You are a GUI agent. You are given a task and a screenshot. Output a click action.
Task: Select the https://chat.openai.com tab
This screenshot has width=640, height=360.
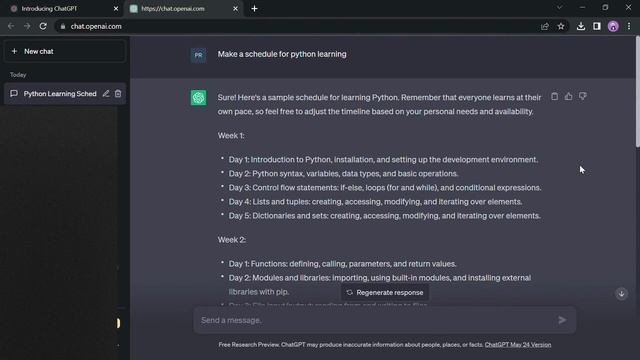(x=184, y=9)
